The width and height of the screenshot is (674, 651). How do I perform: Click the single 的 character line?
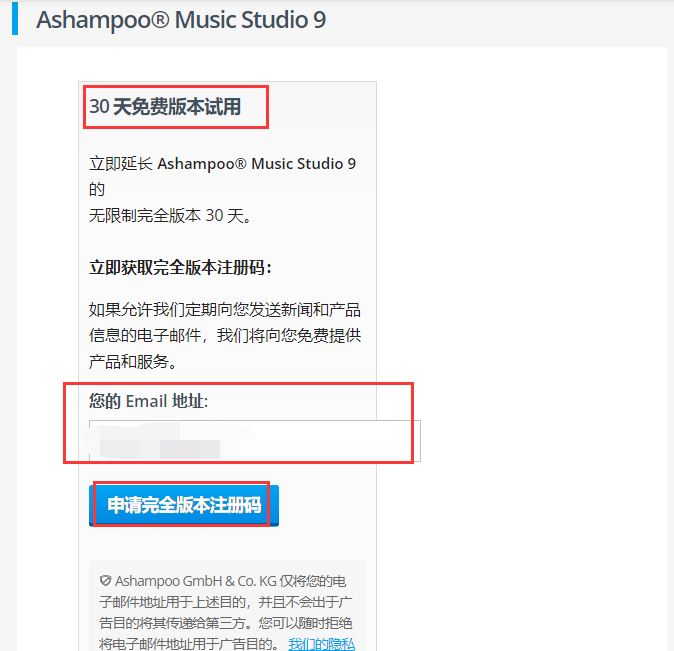pyautogui.click(x=97, y=190)
